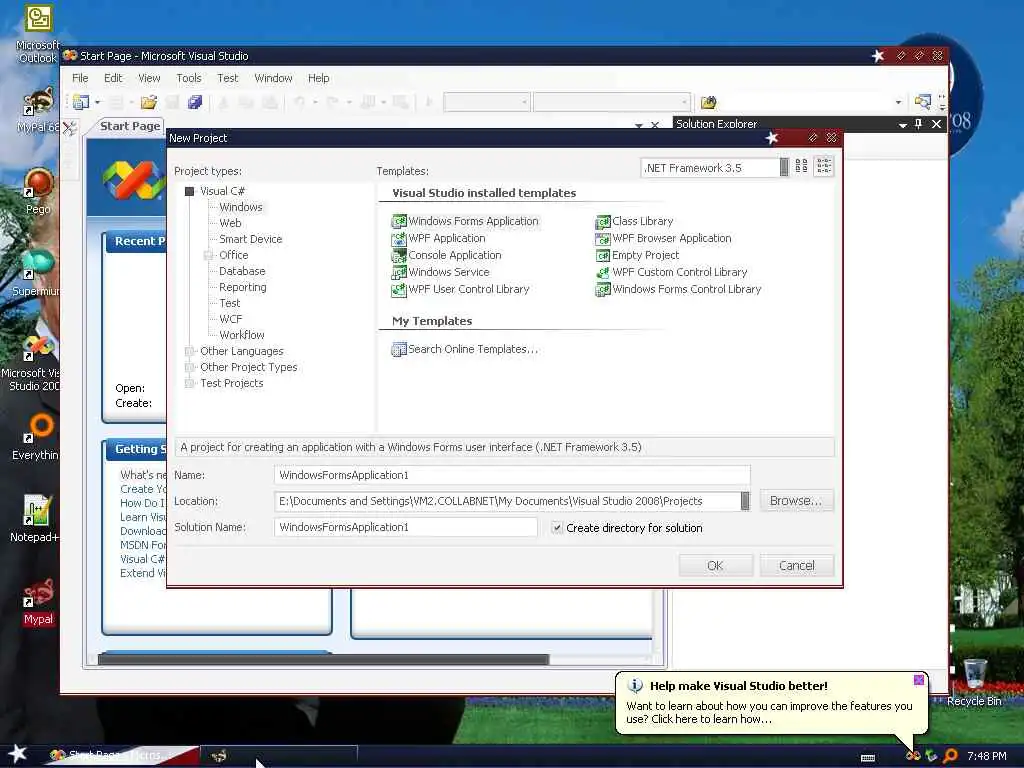Screen dimensions: 1024x768
Task: Open the Solution Explorer toolbar icon at far right
Action: tap(922, 102)
